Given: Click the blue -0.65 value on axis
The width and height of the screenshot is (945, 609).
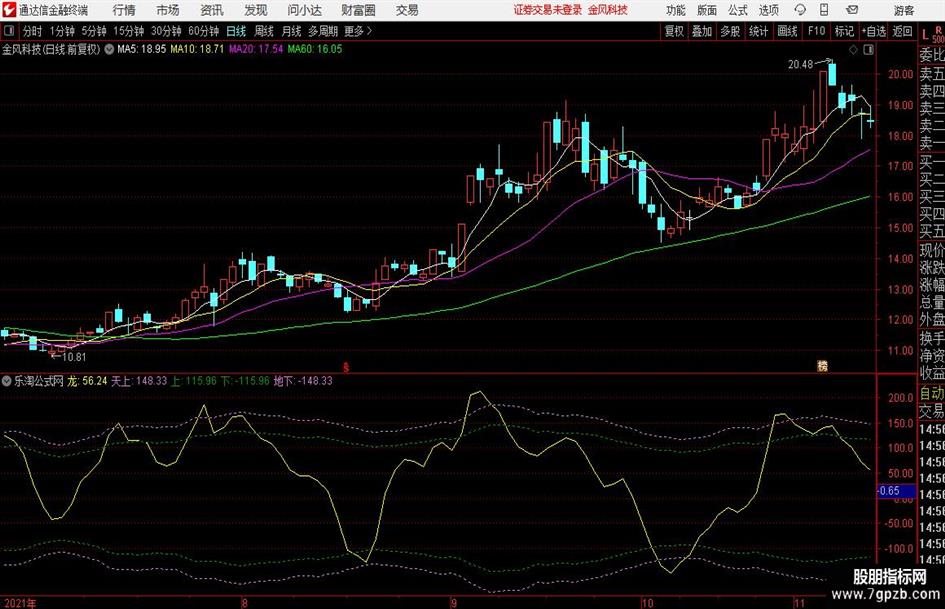Looking at the screenshot, I should tap(896, 491).
